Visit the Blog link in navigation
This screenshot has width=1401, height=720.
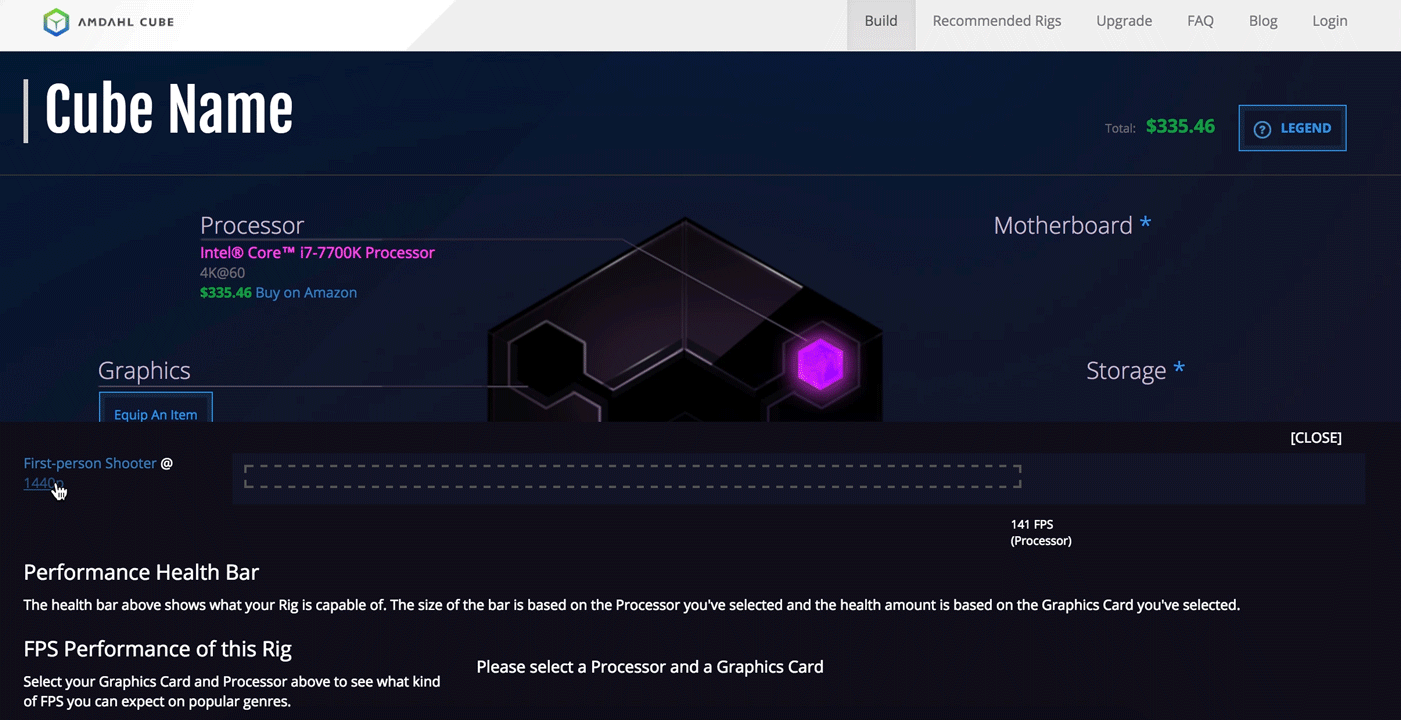point(1263,21)
